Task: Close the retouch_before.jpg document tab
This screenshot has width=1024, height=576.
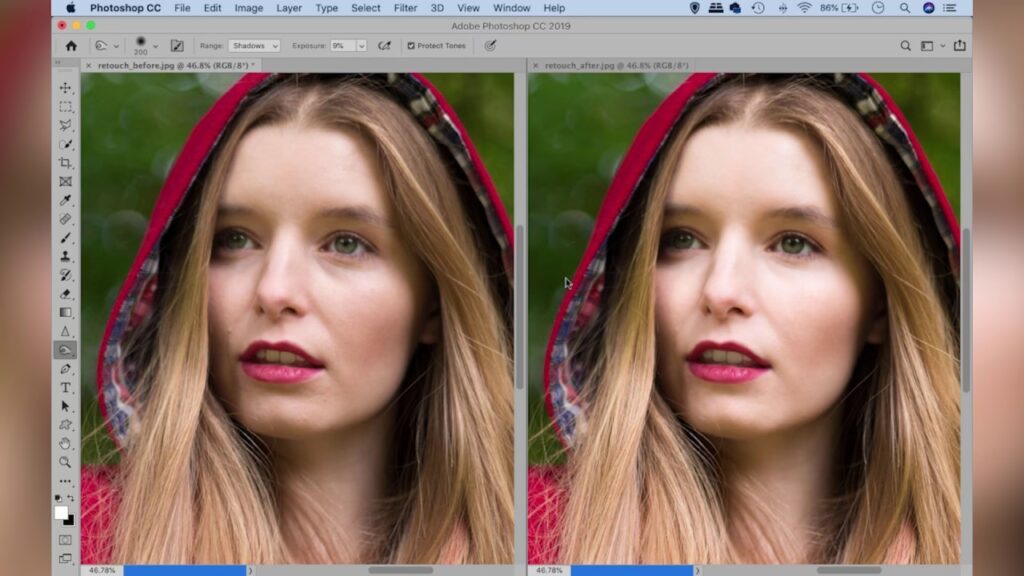Action: coord(88,66)
